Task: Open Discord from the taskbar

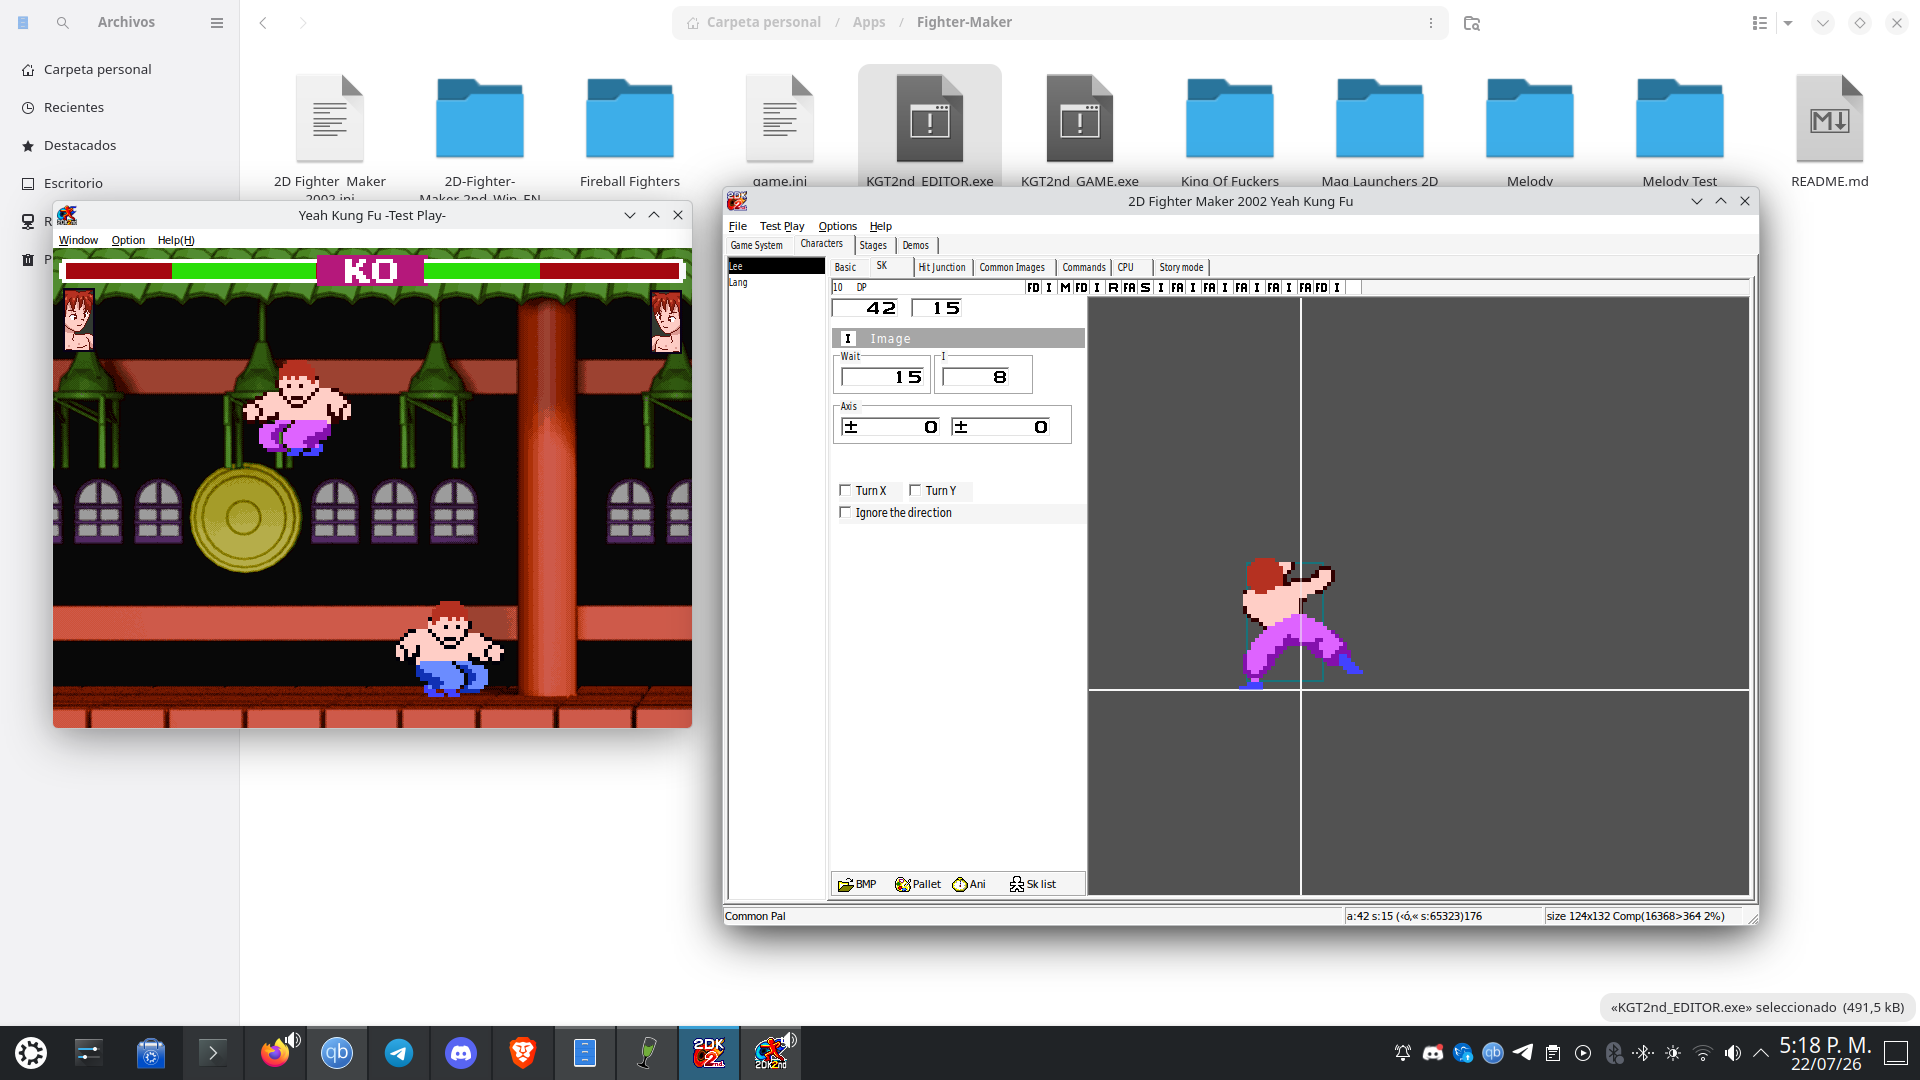Action: click(461, 1053)
